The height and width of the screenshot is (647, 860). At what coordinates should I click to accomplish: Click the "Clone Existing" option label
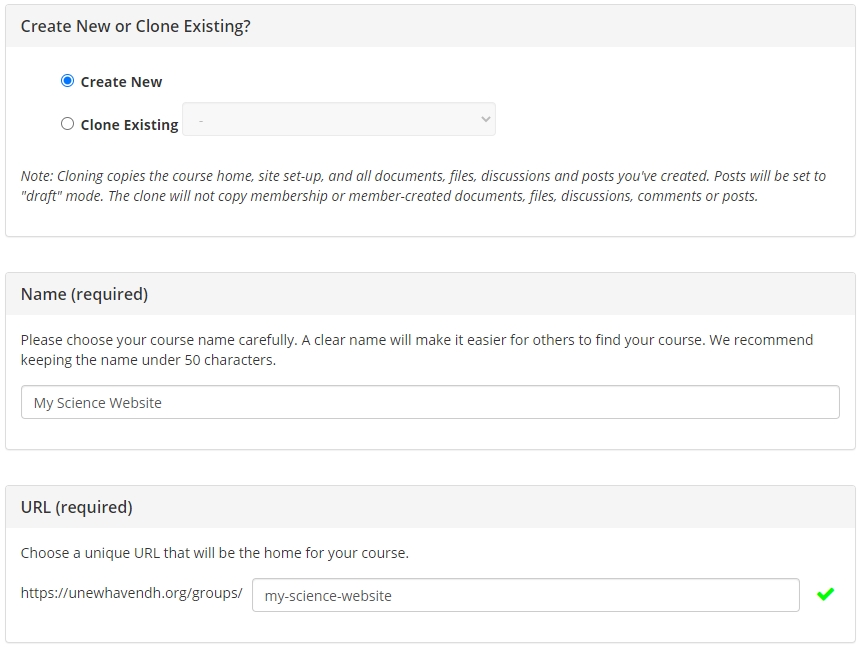click(x=129, y=125)
